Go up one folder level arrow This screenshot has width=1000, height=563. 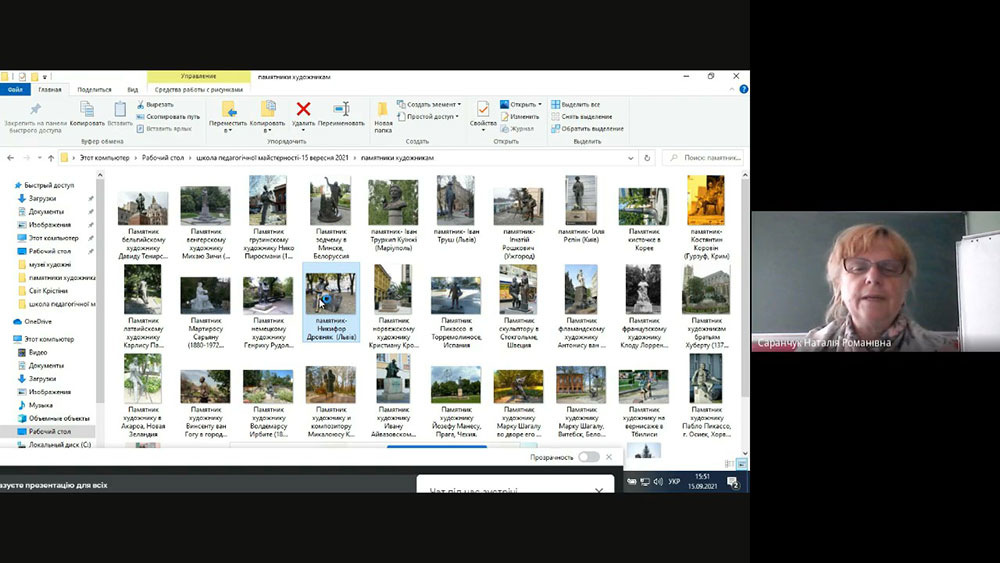[51, 157]
